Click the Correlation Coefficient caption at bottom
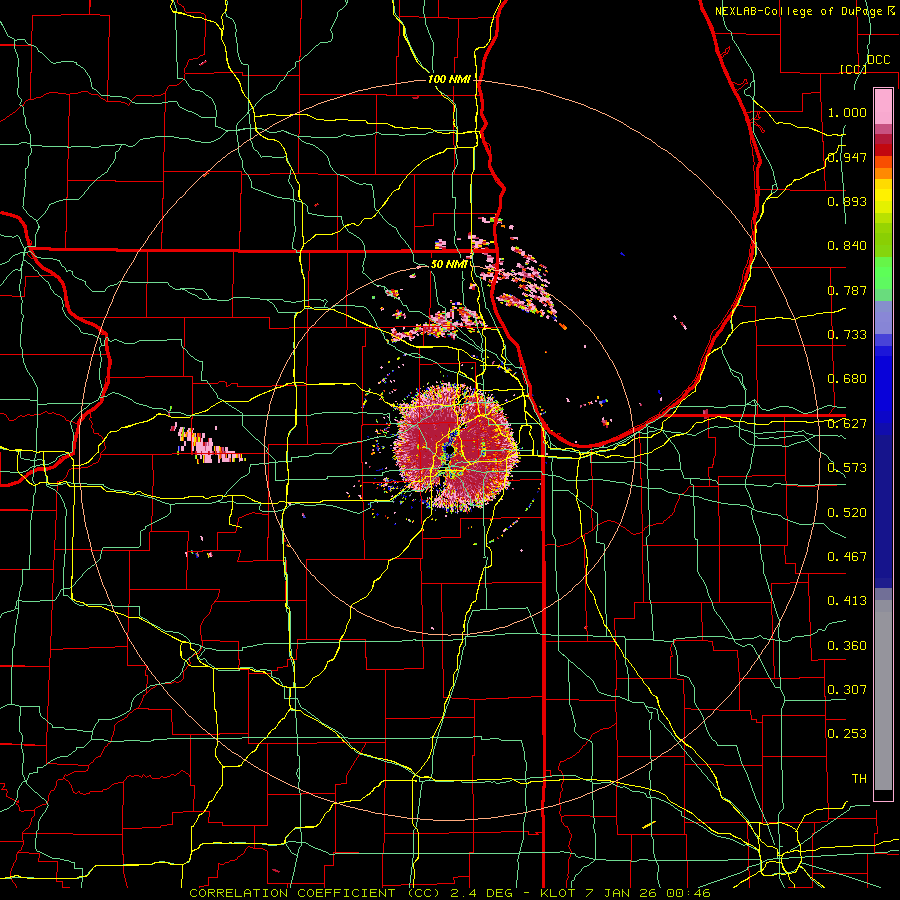This screenshot has height=900, width=900. [450, 893]
